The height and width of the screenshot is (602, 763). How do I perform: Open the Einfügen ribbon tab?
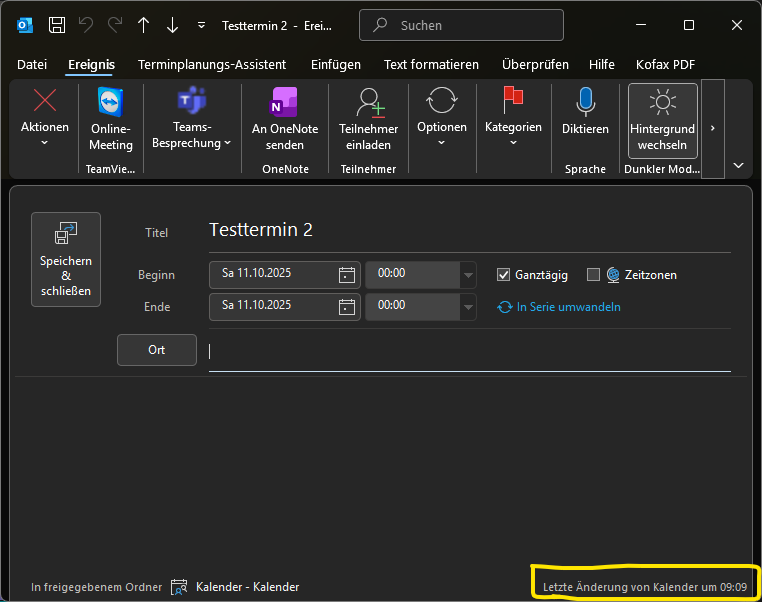(336, 64)
